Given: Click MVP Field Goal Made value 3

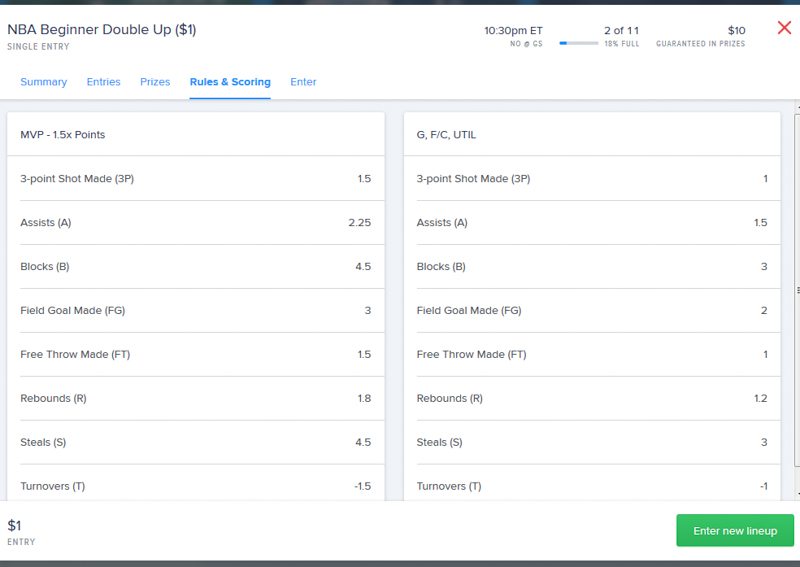Looking at the screenshot, I should pos(367,310).
